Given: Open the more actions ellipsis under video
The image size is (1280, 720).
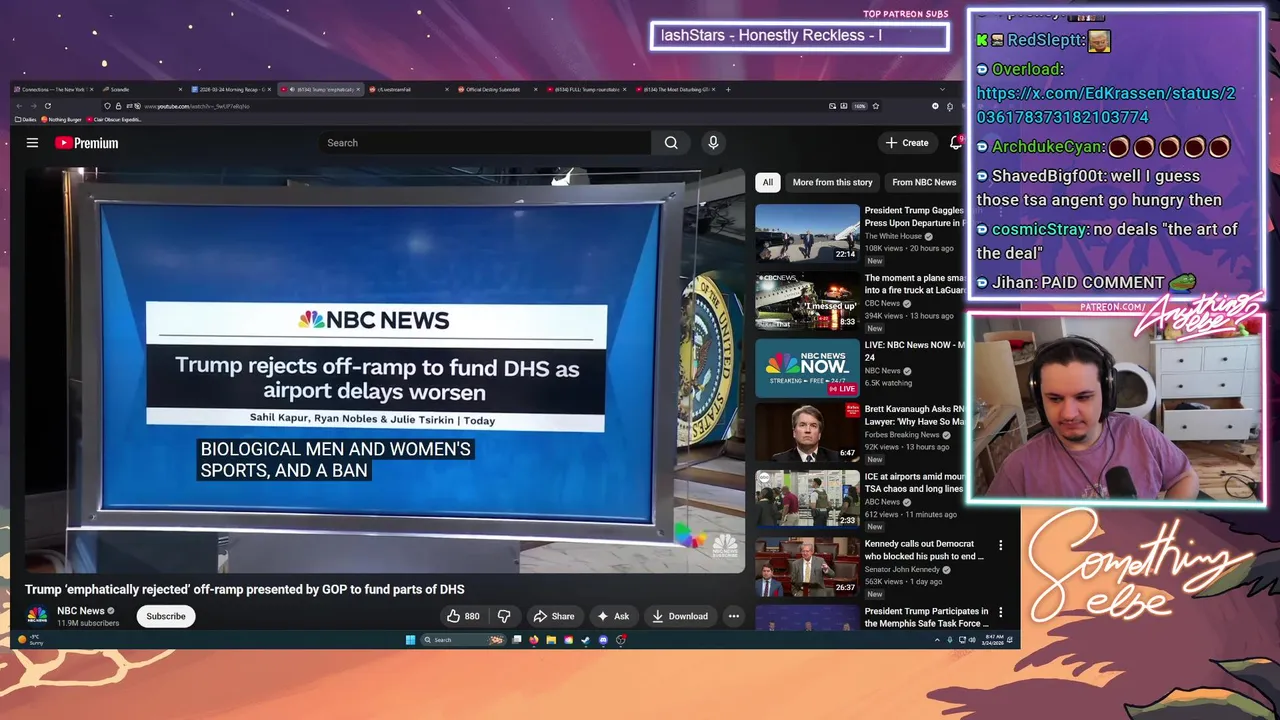Looking at the screenshot, I should point(733,616).
